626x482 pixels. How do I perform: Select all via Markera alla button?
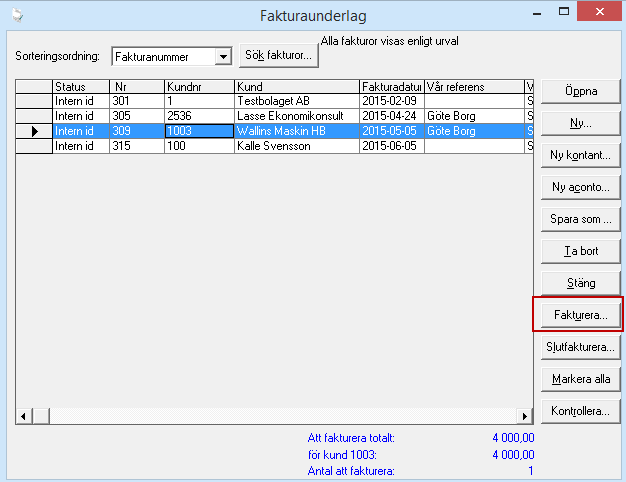pos(580,379)
